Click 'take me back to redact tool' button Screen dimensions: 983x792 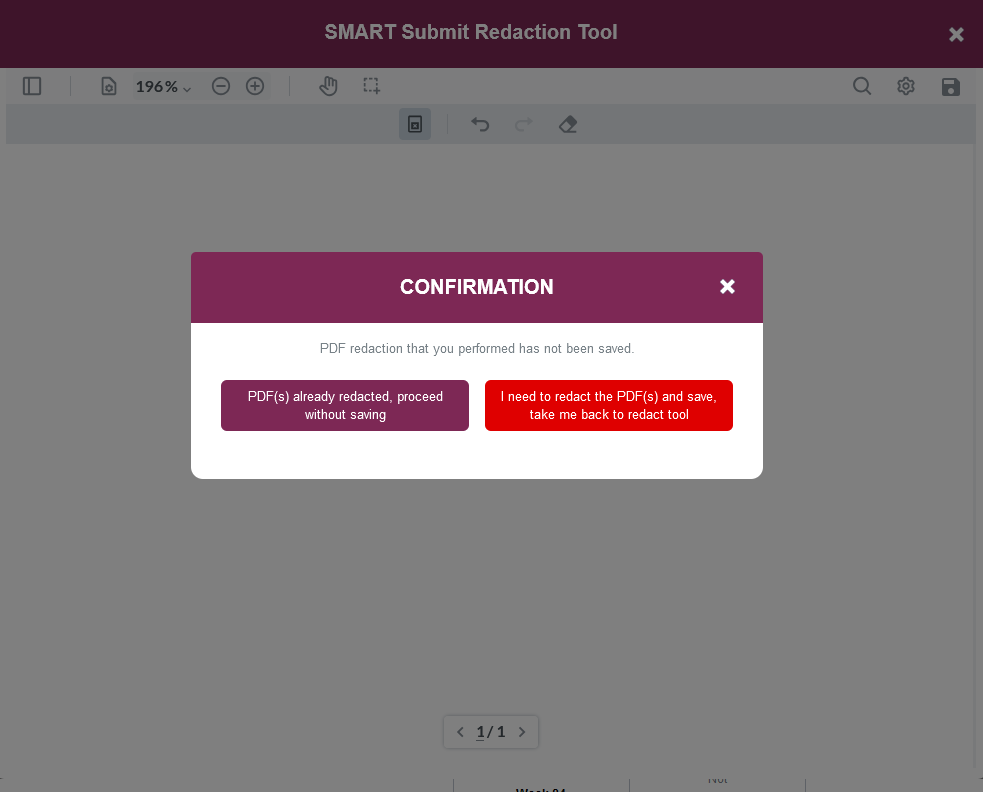coord(609,405)
